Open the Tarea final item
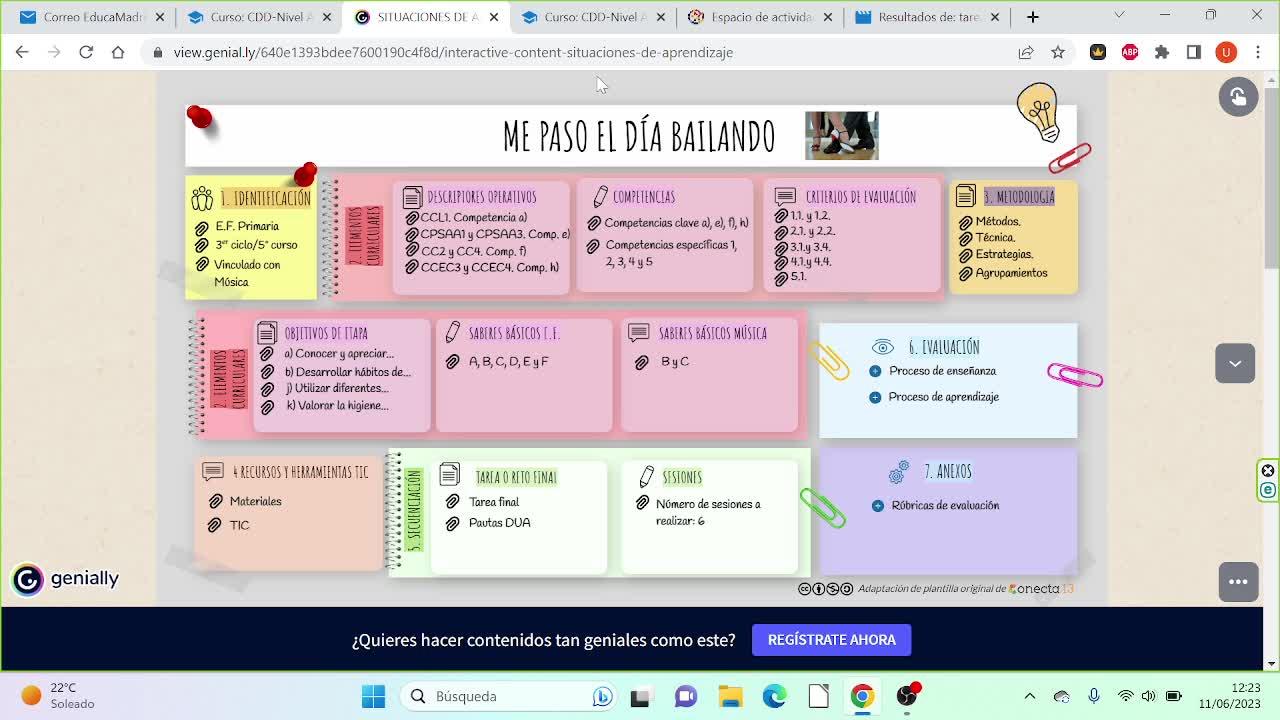Viewport: 1280px width, 720px height. [494, 502]
